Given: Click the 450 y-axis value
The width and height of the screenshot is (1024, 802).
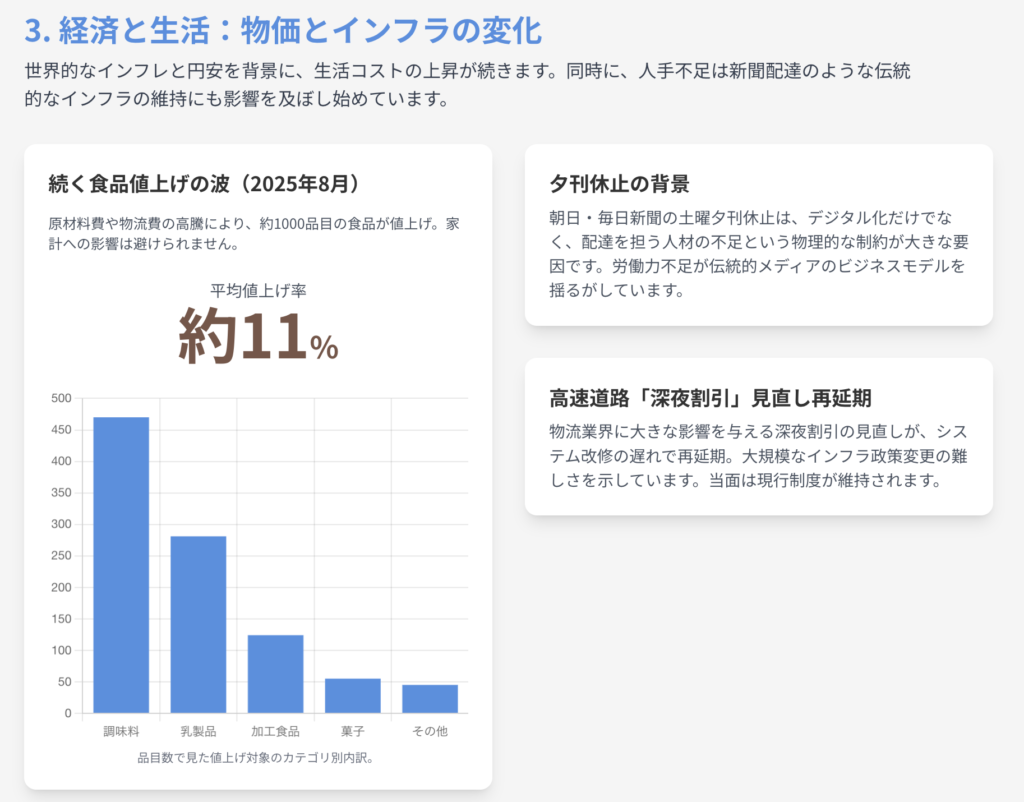Looking at the screenshot, I should click(61, 430).
